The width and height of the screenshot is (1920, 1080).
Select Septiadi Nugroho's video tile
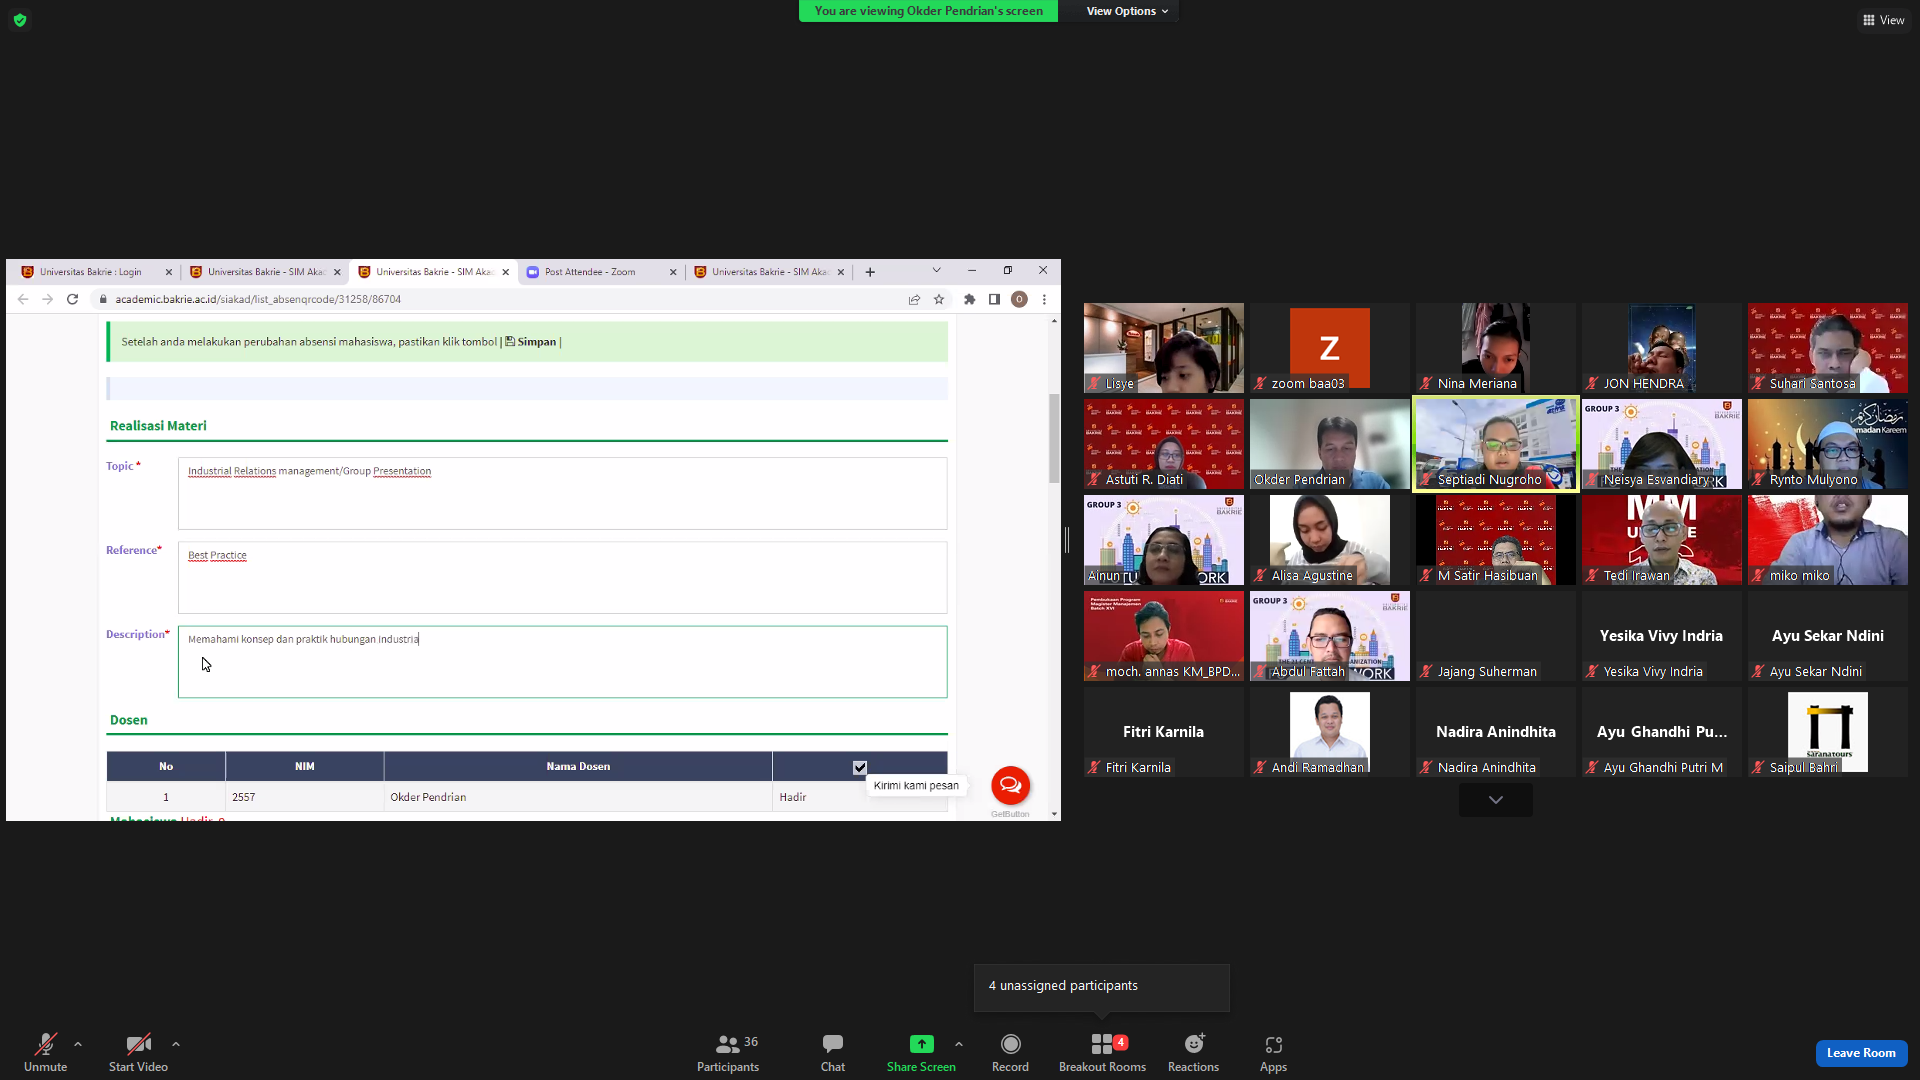click(1495, 444)
